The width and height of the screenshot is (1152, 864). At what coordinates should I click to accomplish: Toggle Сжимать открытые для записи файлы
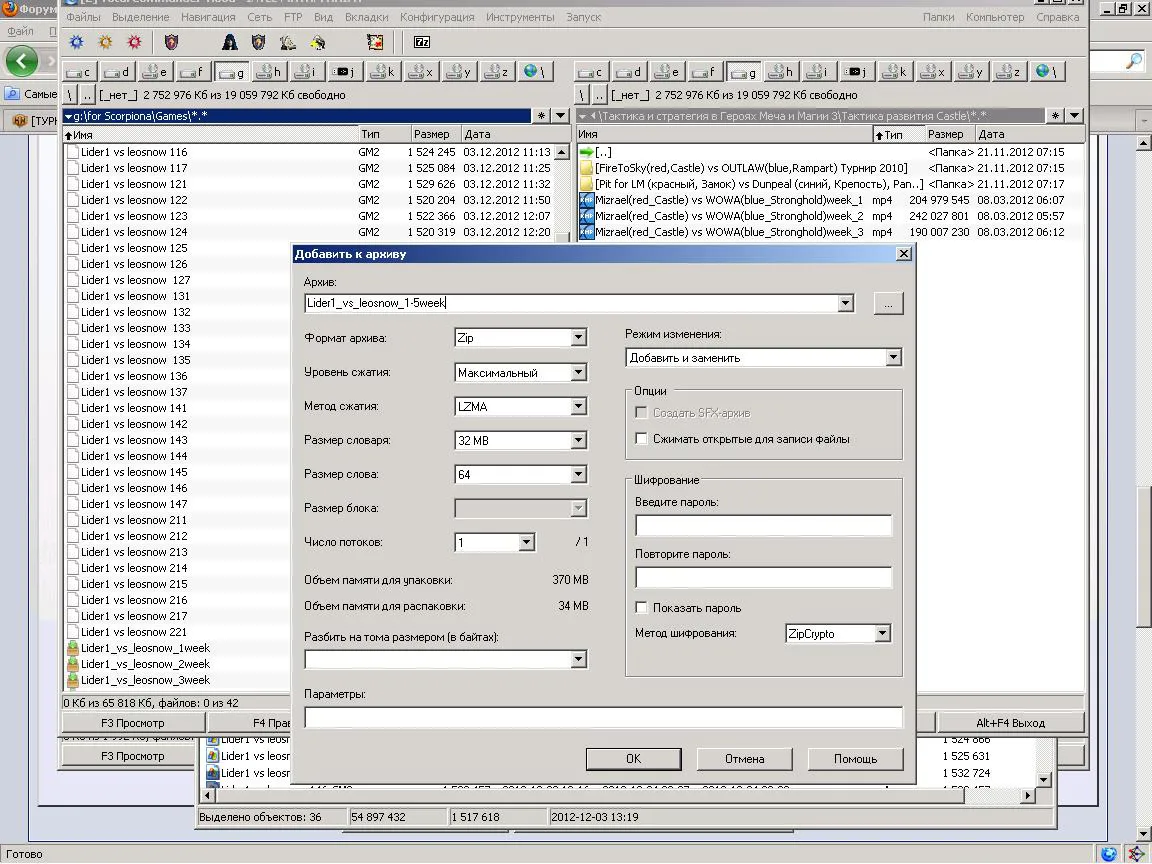pyautogui.click(x=641, y=439)
